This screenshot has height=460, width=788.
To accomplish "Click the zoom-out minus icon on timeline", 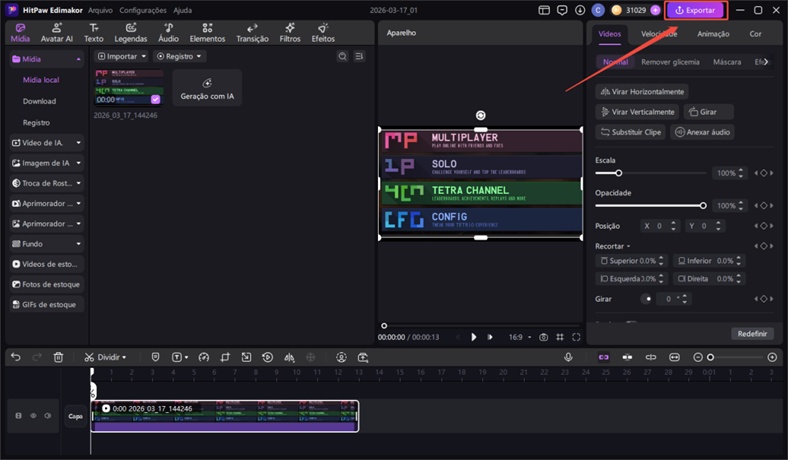I will click(x=698, y=357).
